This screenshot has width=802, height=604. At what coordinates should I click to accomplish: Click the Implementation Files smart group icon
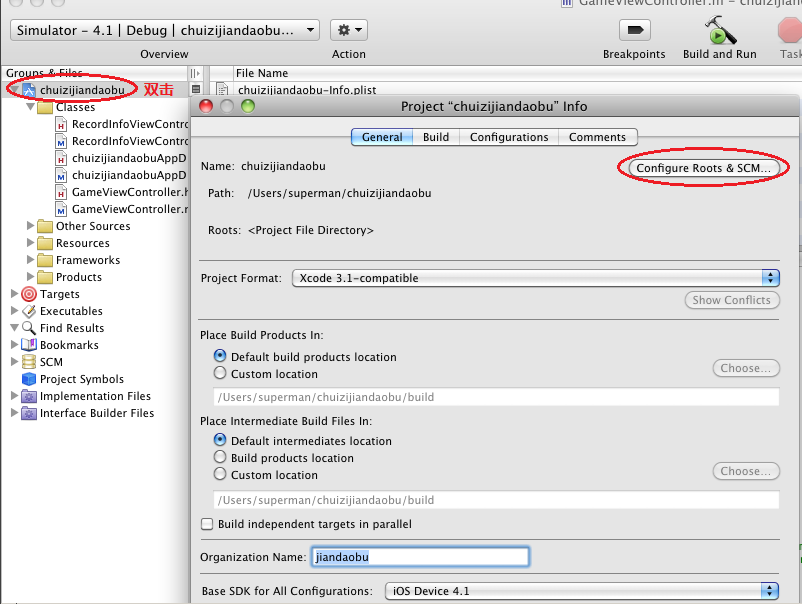(29, 396)
